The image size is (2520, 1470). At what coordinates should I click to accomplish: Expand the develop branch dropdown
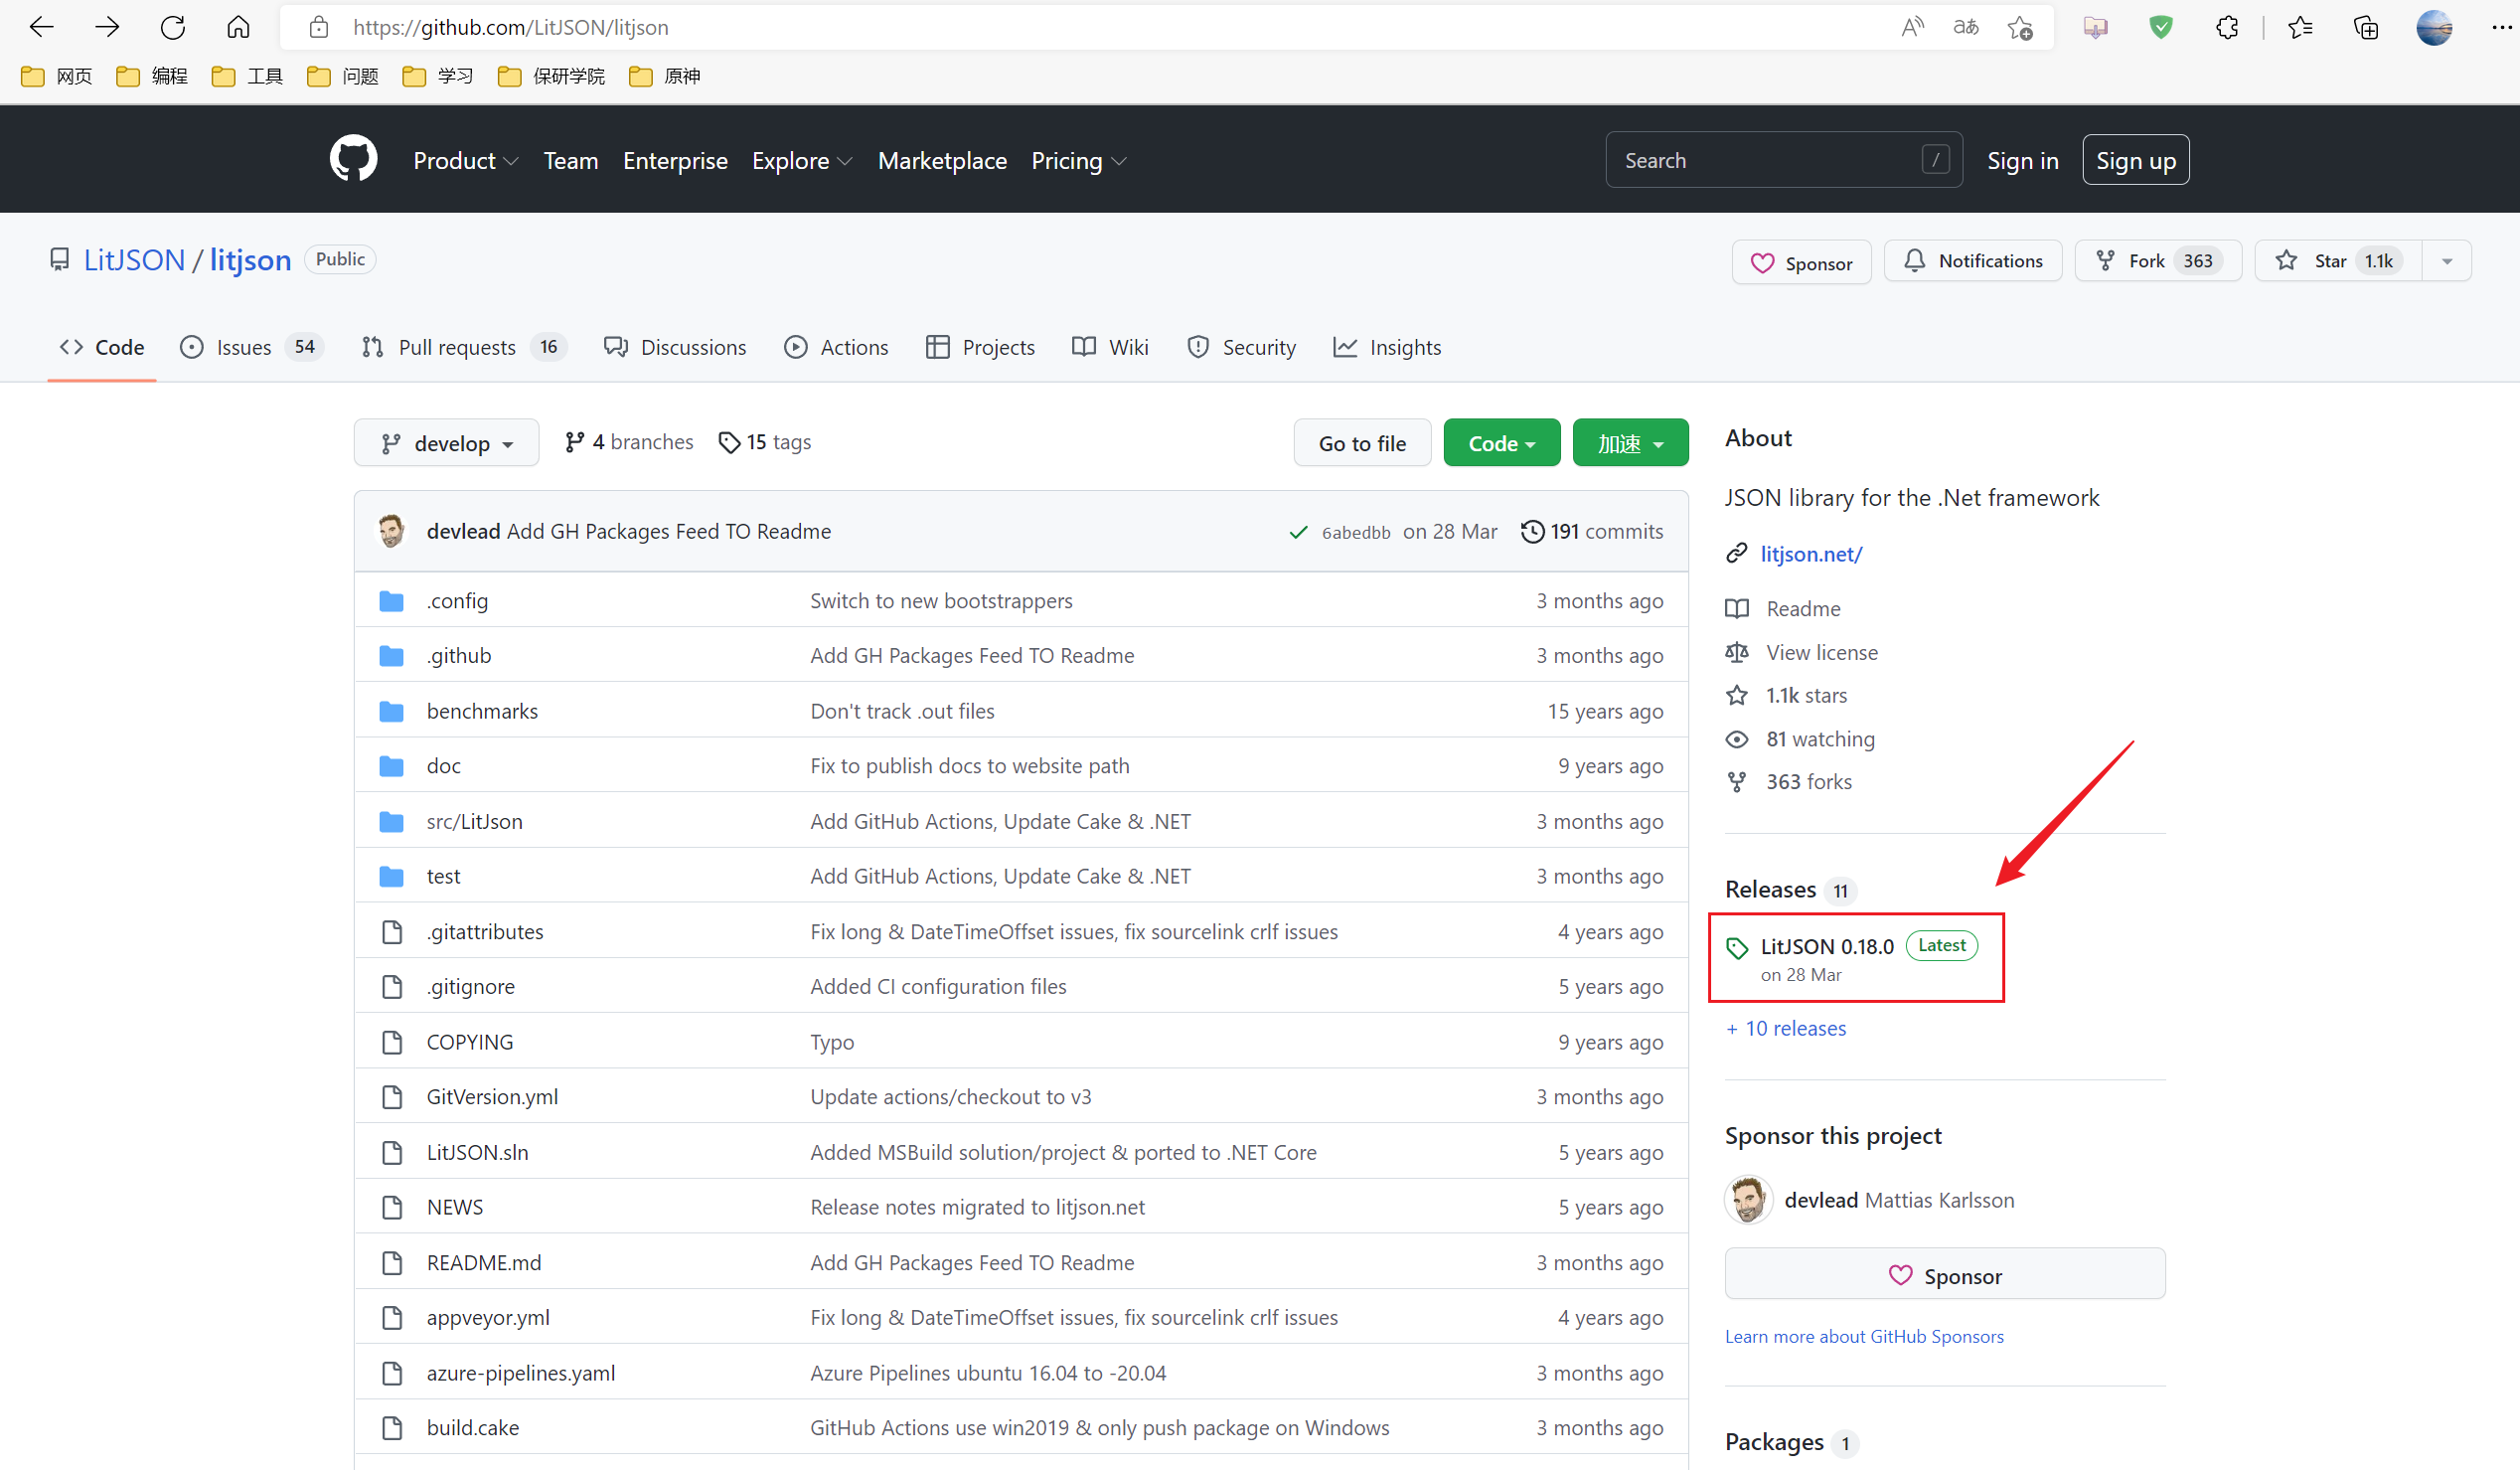446,443
